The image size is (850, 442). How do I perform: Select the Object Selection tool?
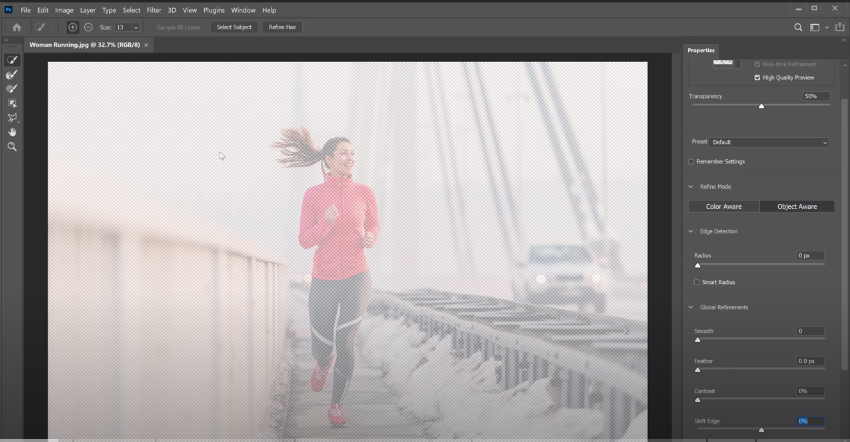[x=12, y=103]
